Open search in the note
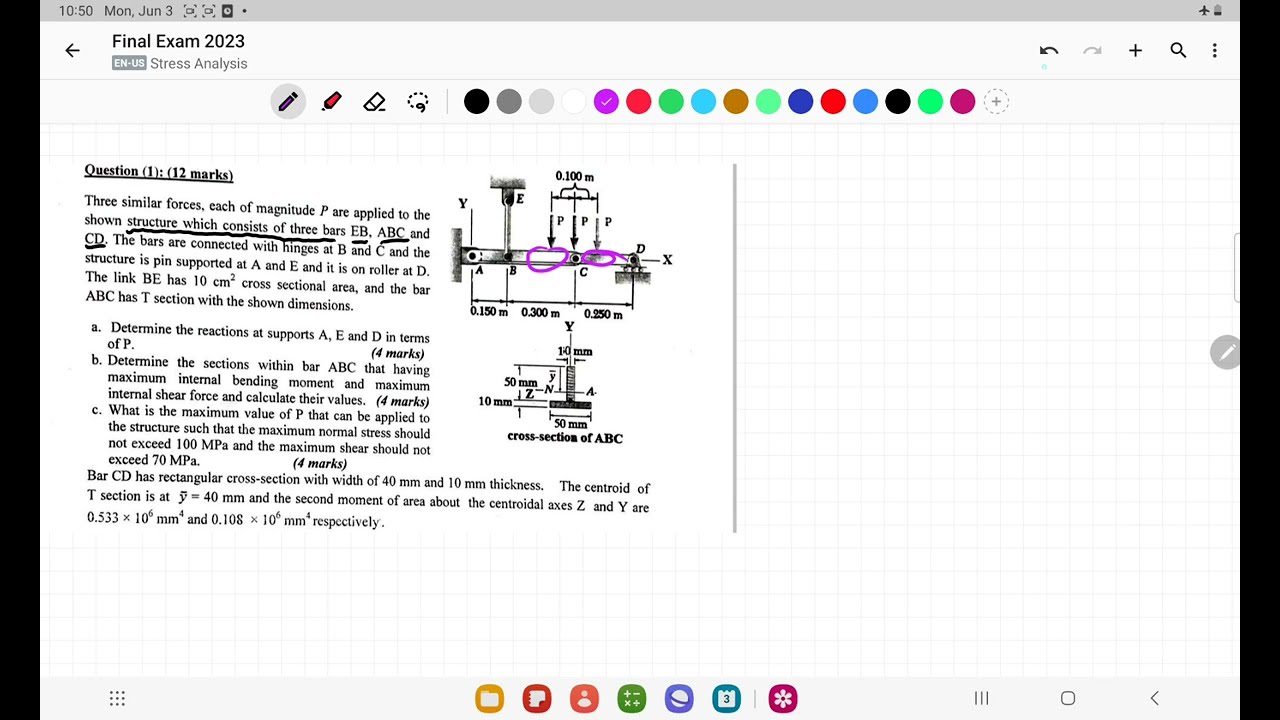This screenshot has width=1280, height=720. (x=1178, y=51)
